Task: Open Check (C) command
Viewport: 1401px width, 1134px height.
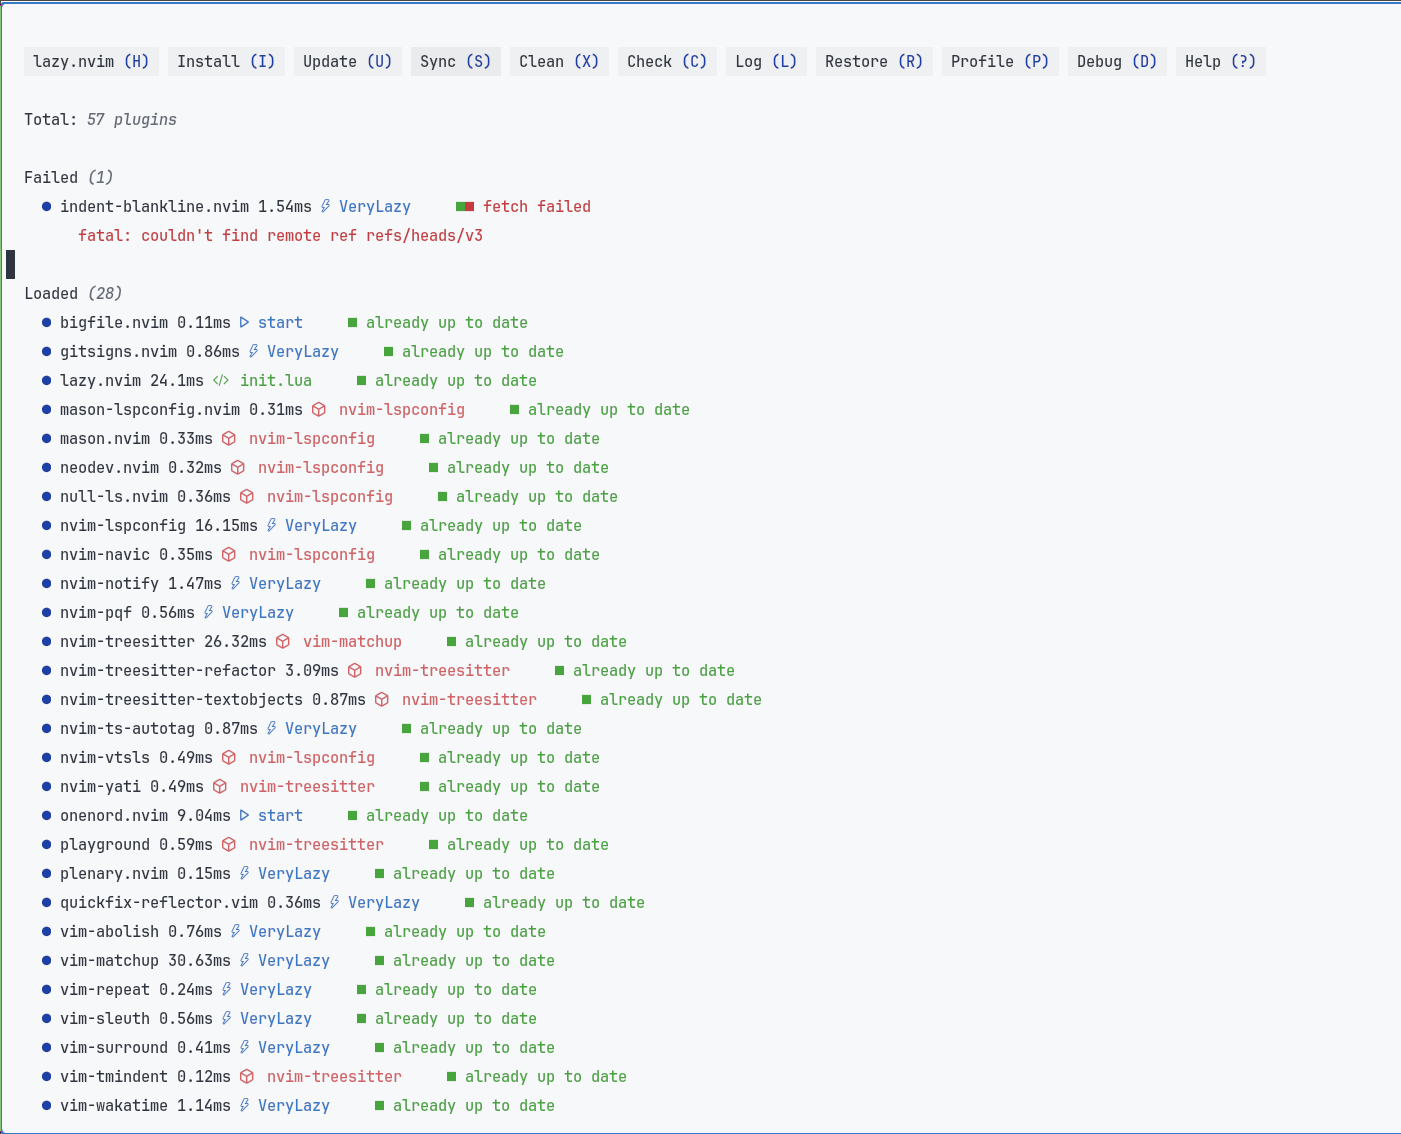Action: tap(667, 61)
